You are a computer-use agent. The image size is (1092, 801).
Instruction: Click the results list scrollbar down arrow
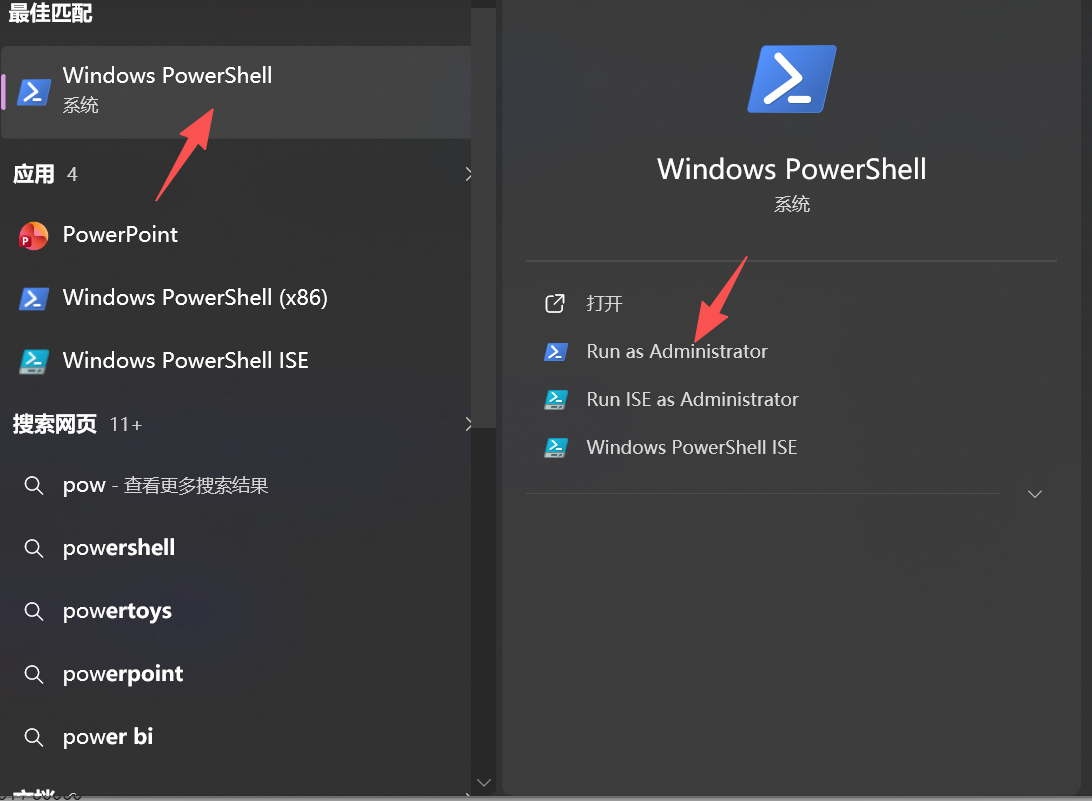point(483,783)
